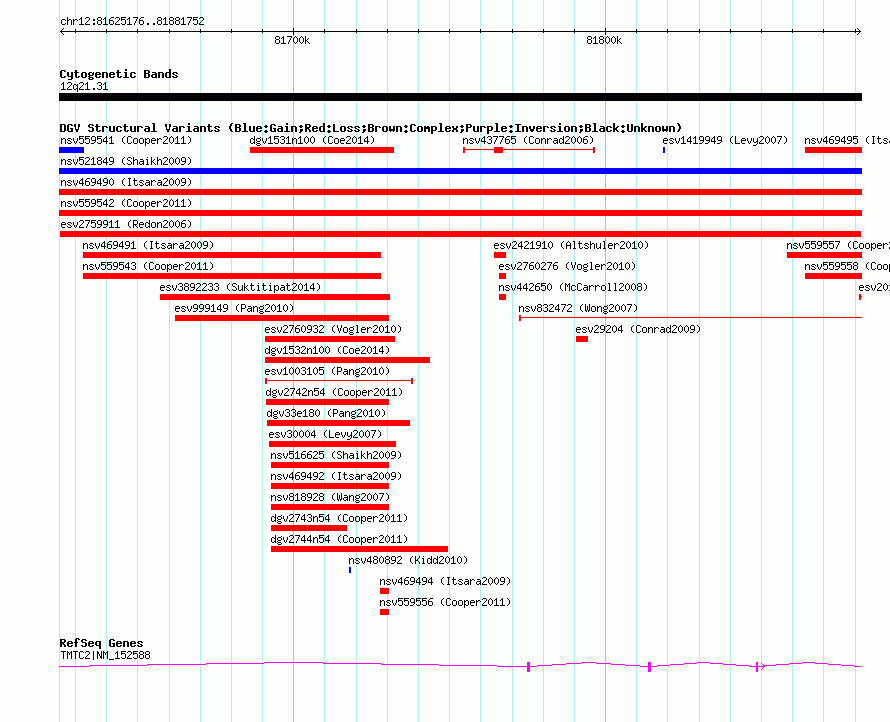This screenshot has width=890, height=722.
Task: Select nsv469491 (Itsara2009) variant label
Action: [x=148, y=245]
